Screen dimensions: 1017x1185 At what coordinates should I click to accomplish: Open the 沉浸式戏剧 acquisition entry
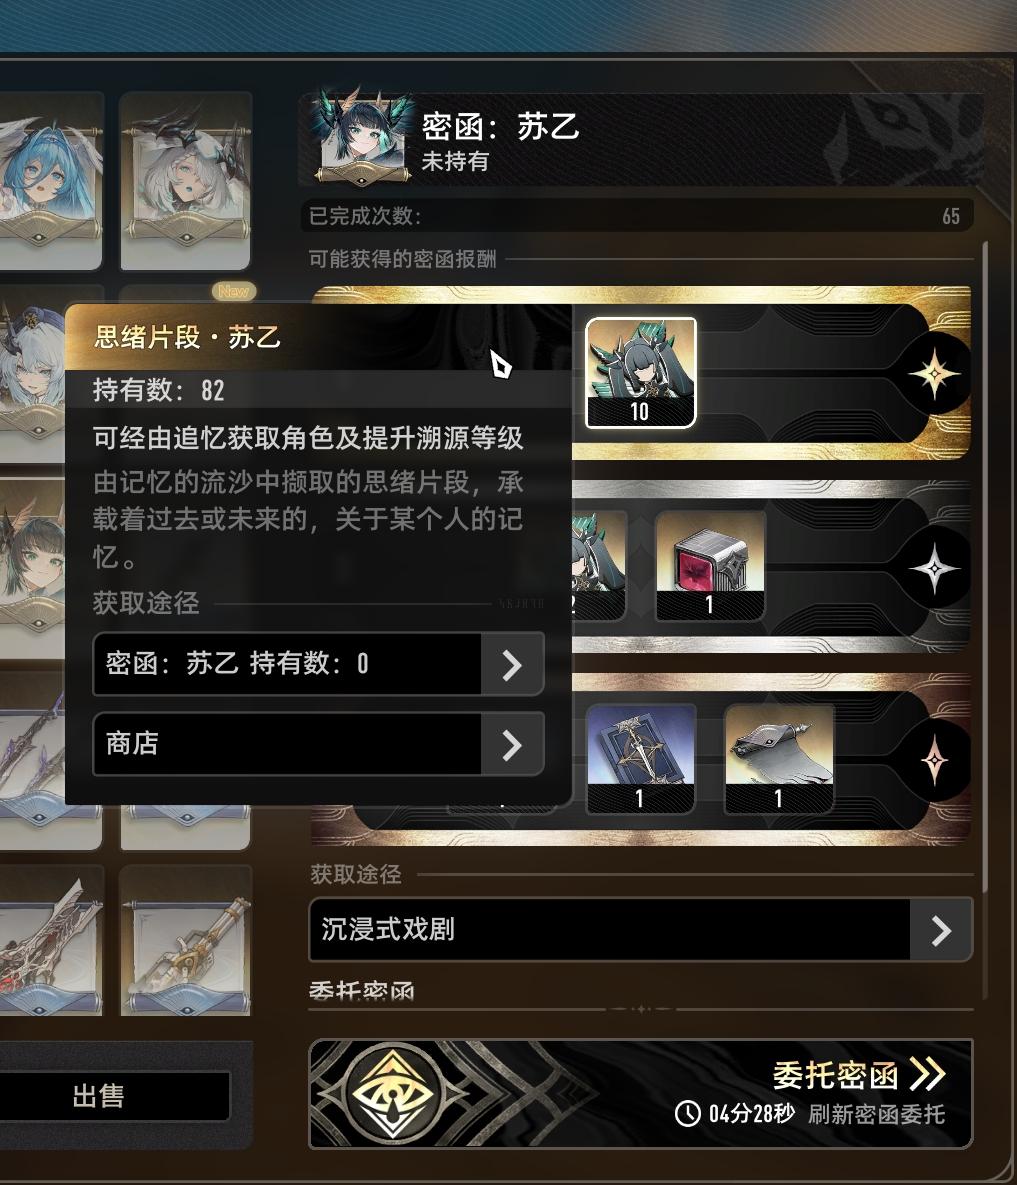coord(641,930)
